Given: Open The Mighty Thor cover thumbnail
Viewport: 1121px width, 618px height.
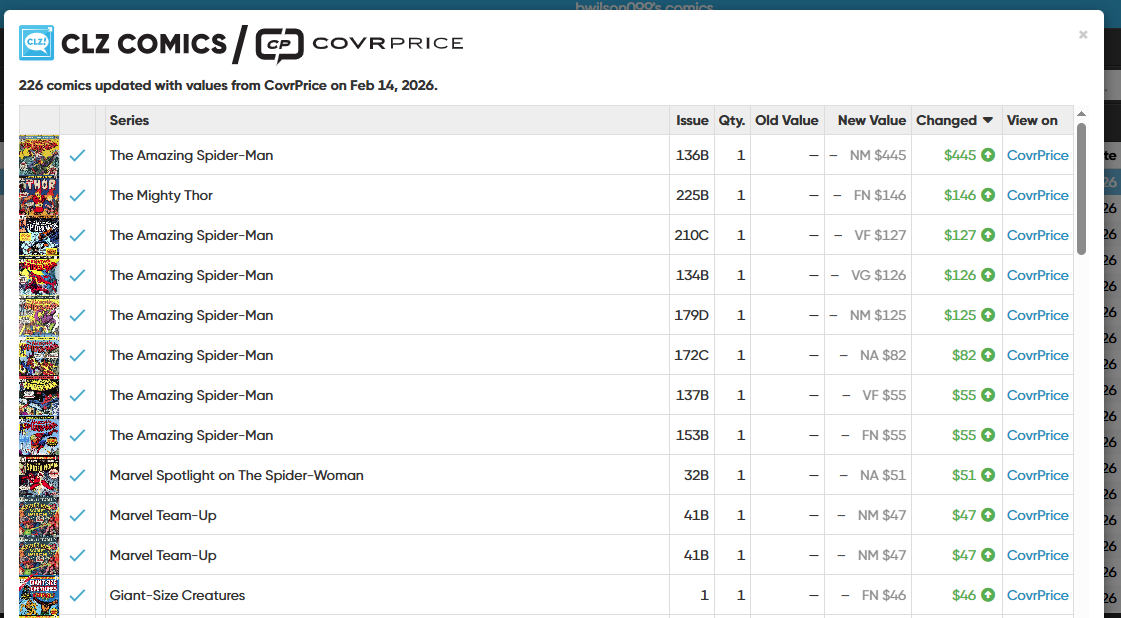Looking at the screenshot, I should point(39,195).
